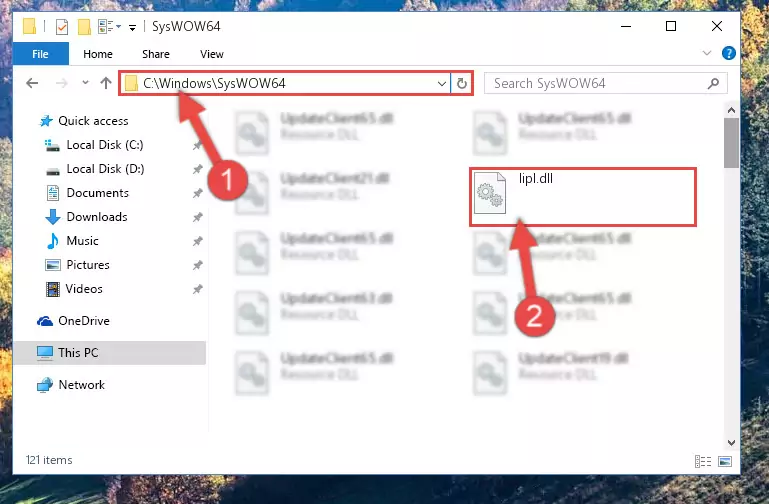769x504 pixels.
Task: Close the SysWOW64 window
Action: 717,26
